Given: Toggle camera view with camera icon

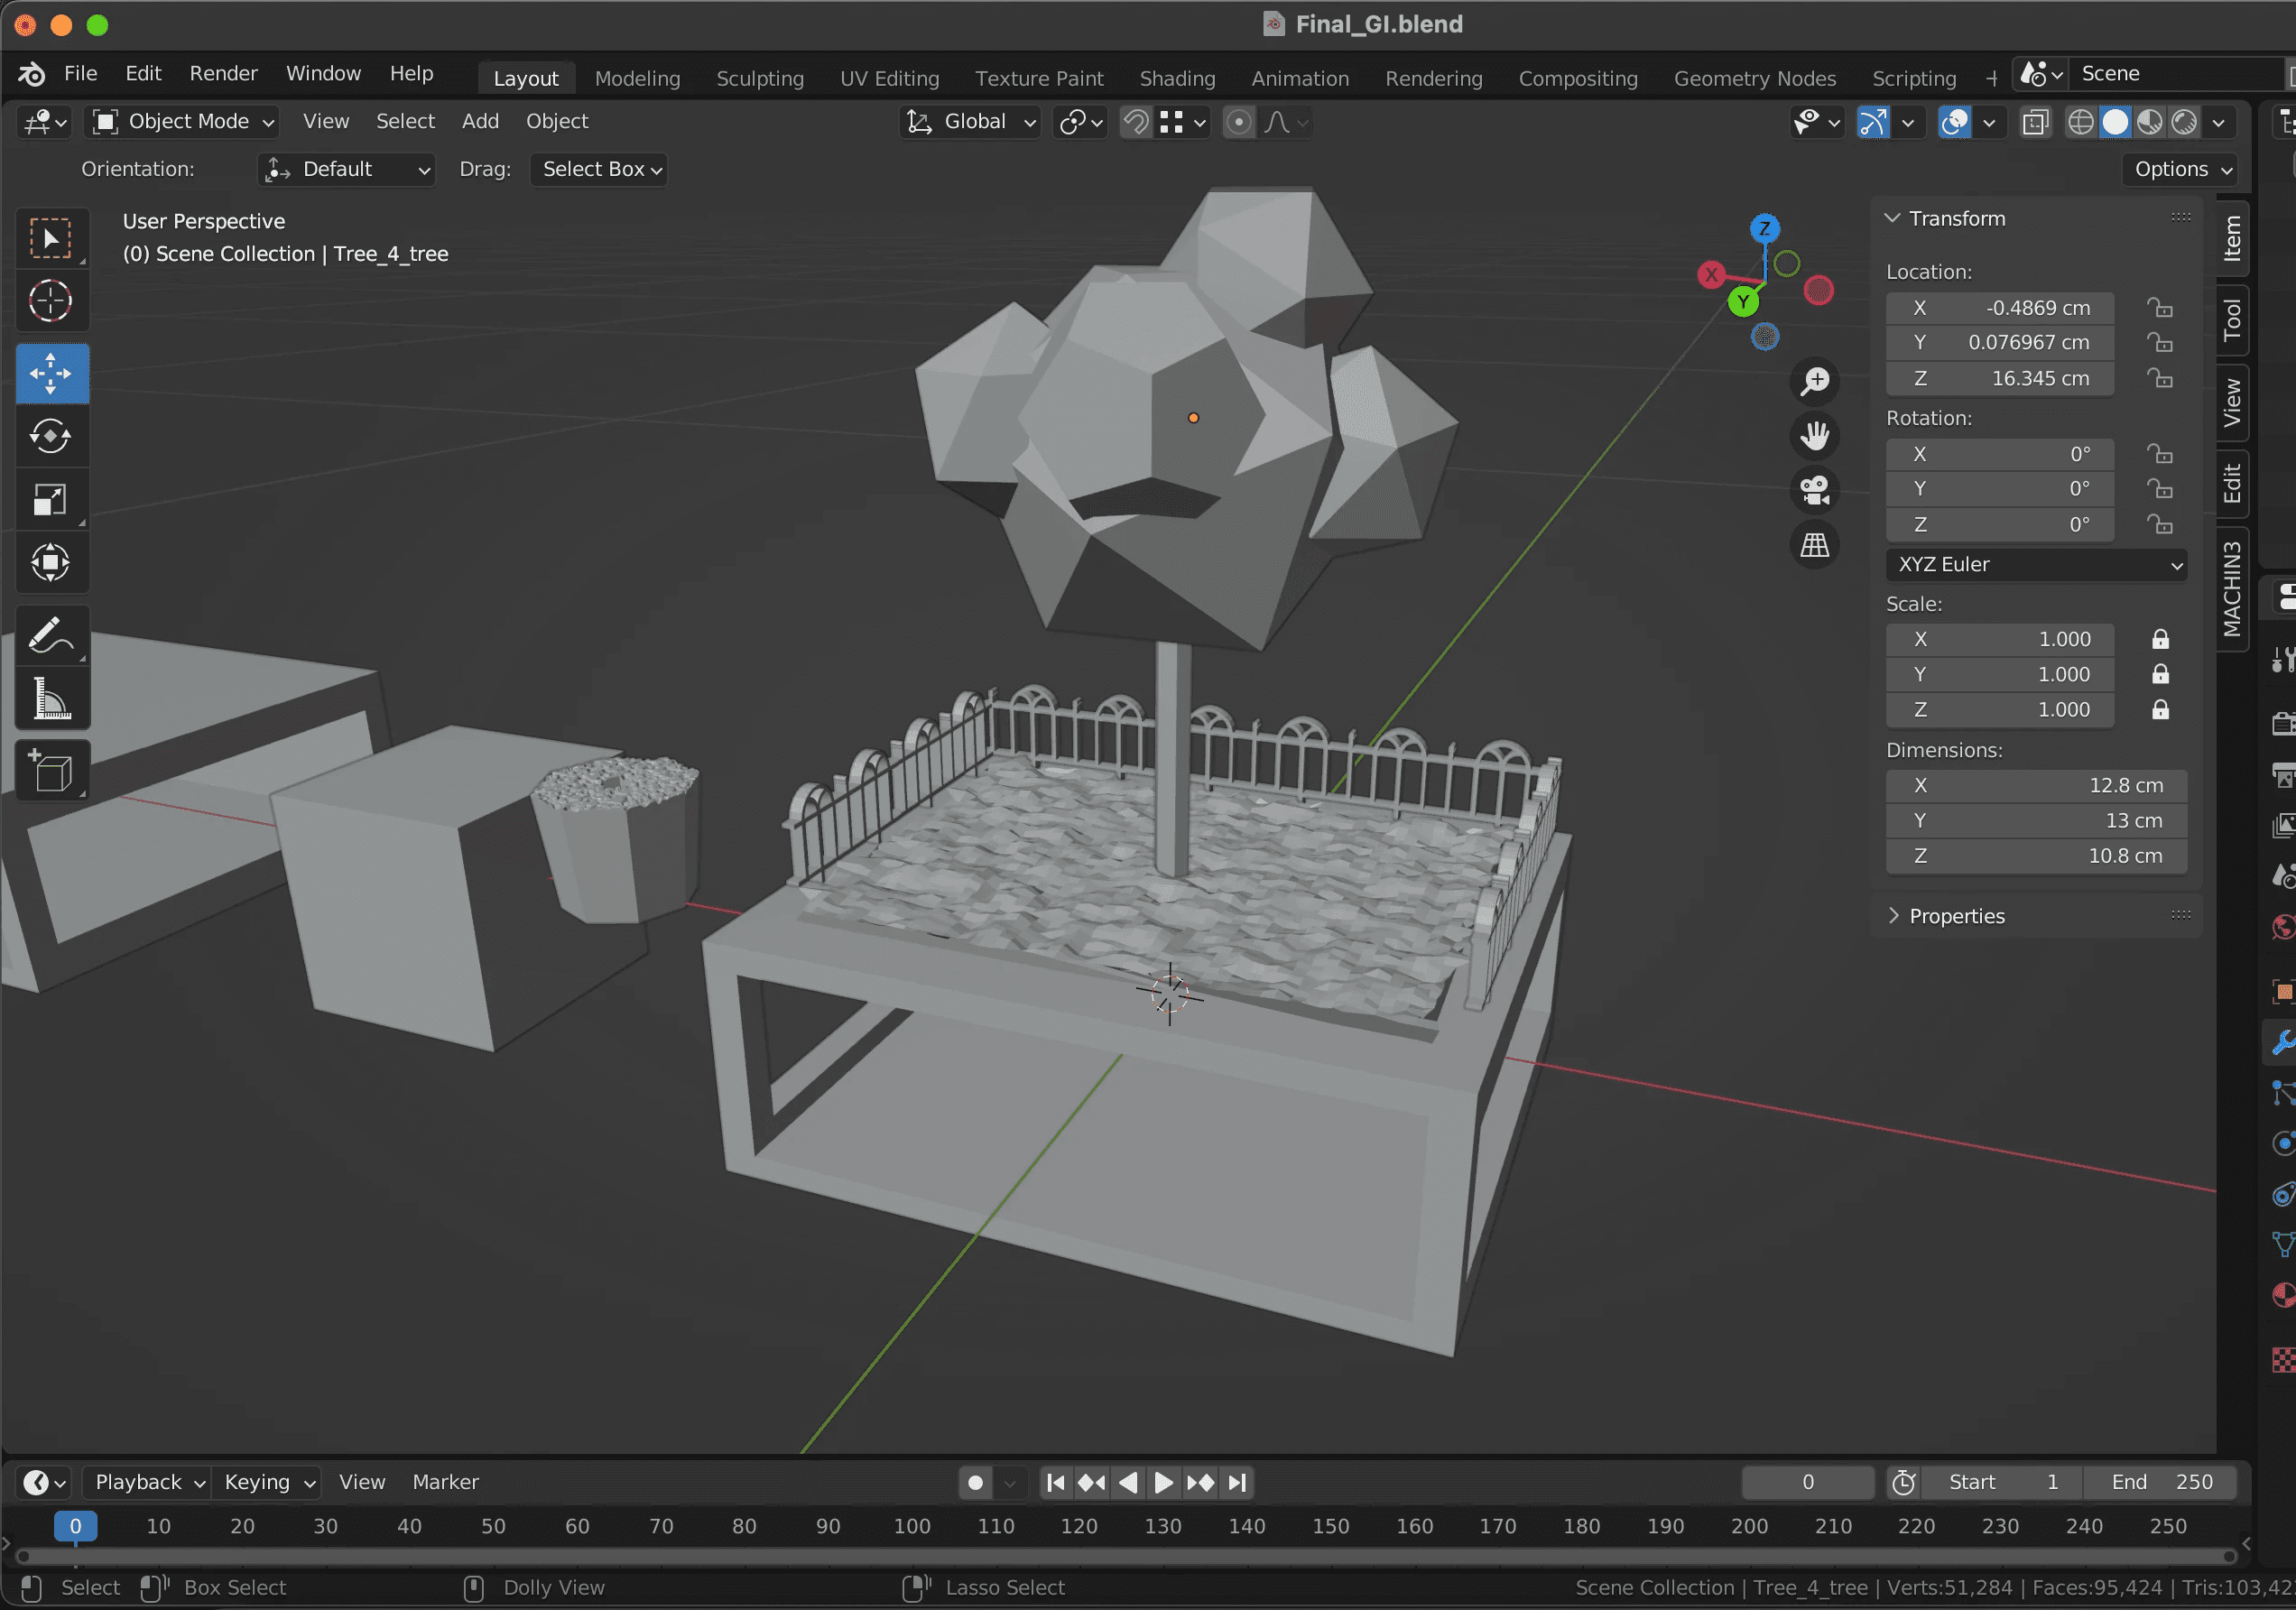Looking at the screenshot, I should [x=1814, y=490].
